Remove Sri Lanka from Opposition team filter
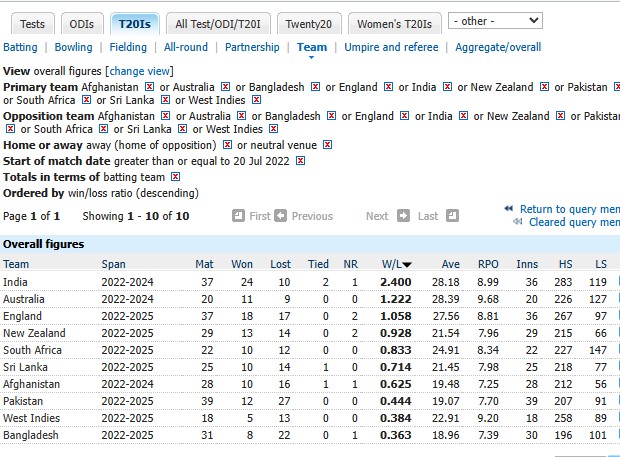This screenshot has height=457, width=620. coord(182,129)
